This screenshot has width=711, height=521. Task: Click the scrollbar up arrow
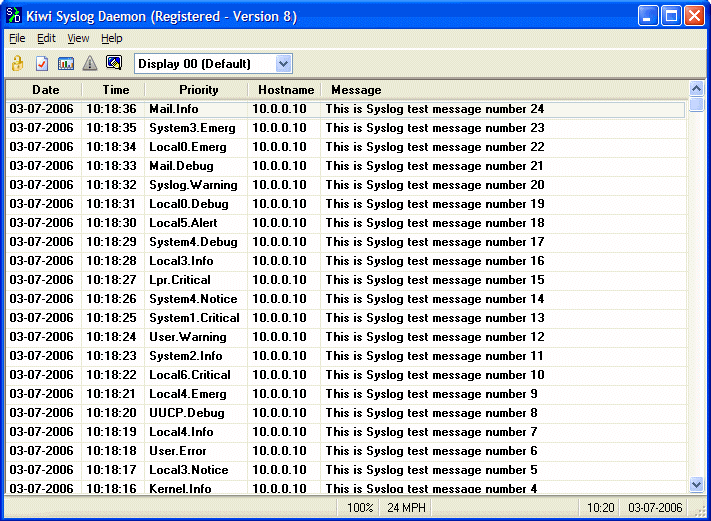[696, 88]
